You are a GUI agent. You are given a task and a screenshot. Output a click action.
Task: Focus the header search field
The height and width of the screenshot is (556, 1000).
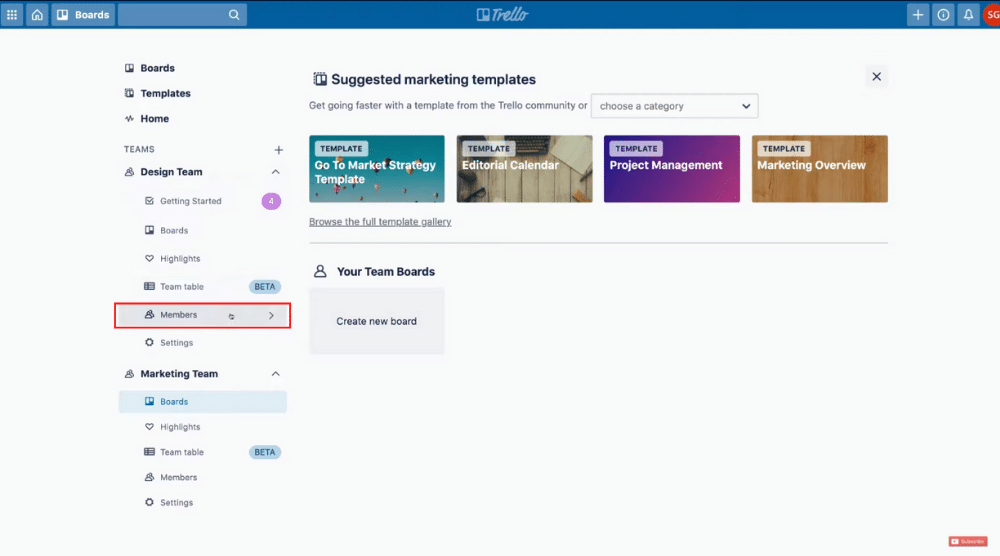(182, 15)
